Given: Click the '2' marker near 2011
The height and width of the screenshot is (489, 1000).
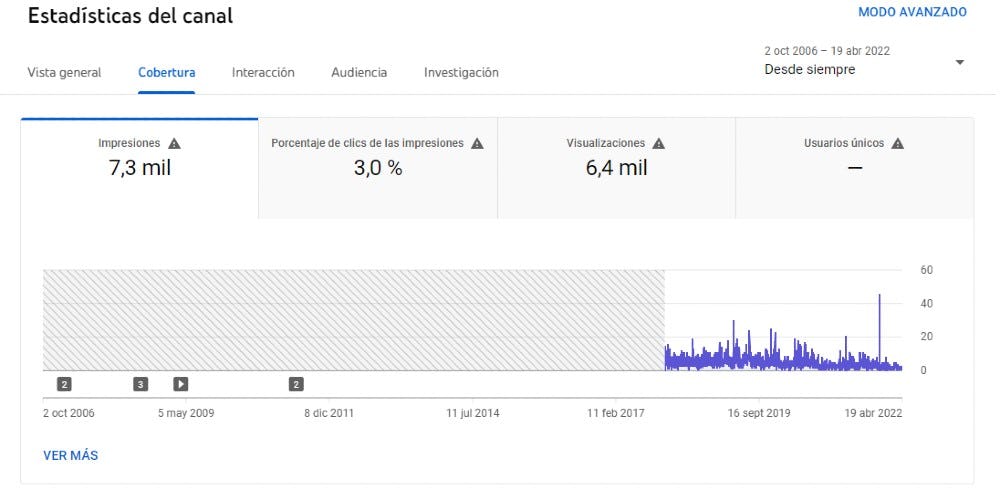Looking at the screenshot, I should pyautogui.click(x=296, y=384).
